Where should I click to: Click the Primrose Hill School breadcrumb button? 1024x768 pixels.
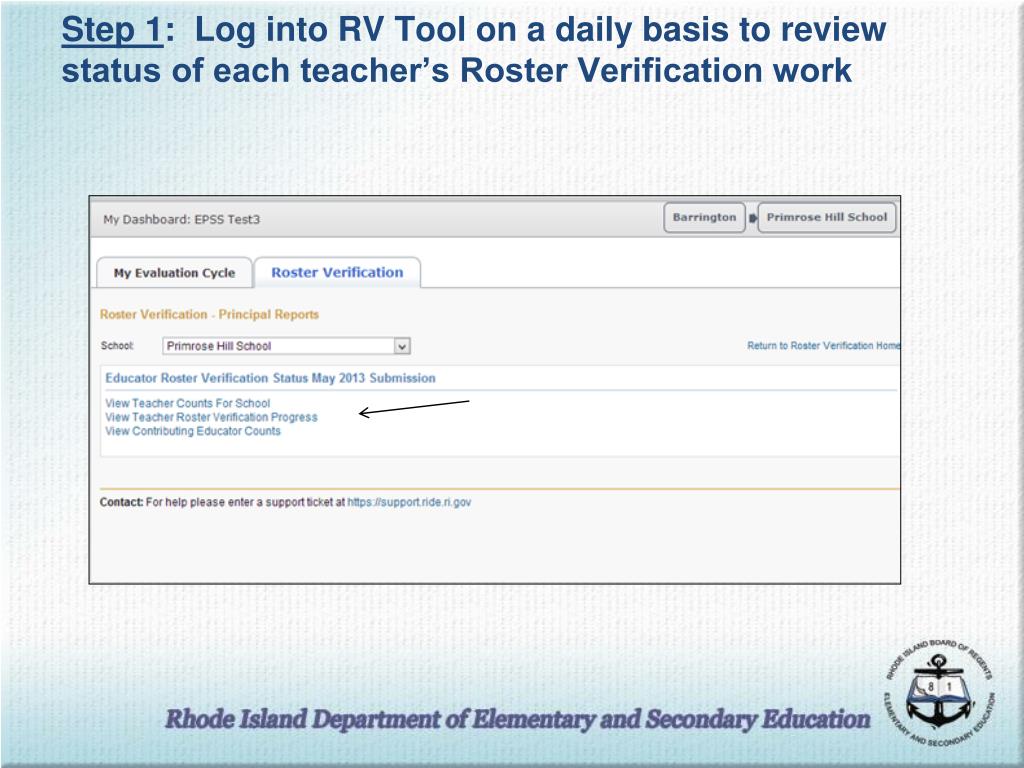point(826,217)
